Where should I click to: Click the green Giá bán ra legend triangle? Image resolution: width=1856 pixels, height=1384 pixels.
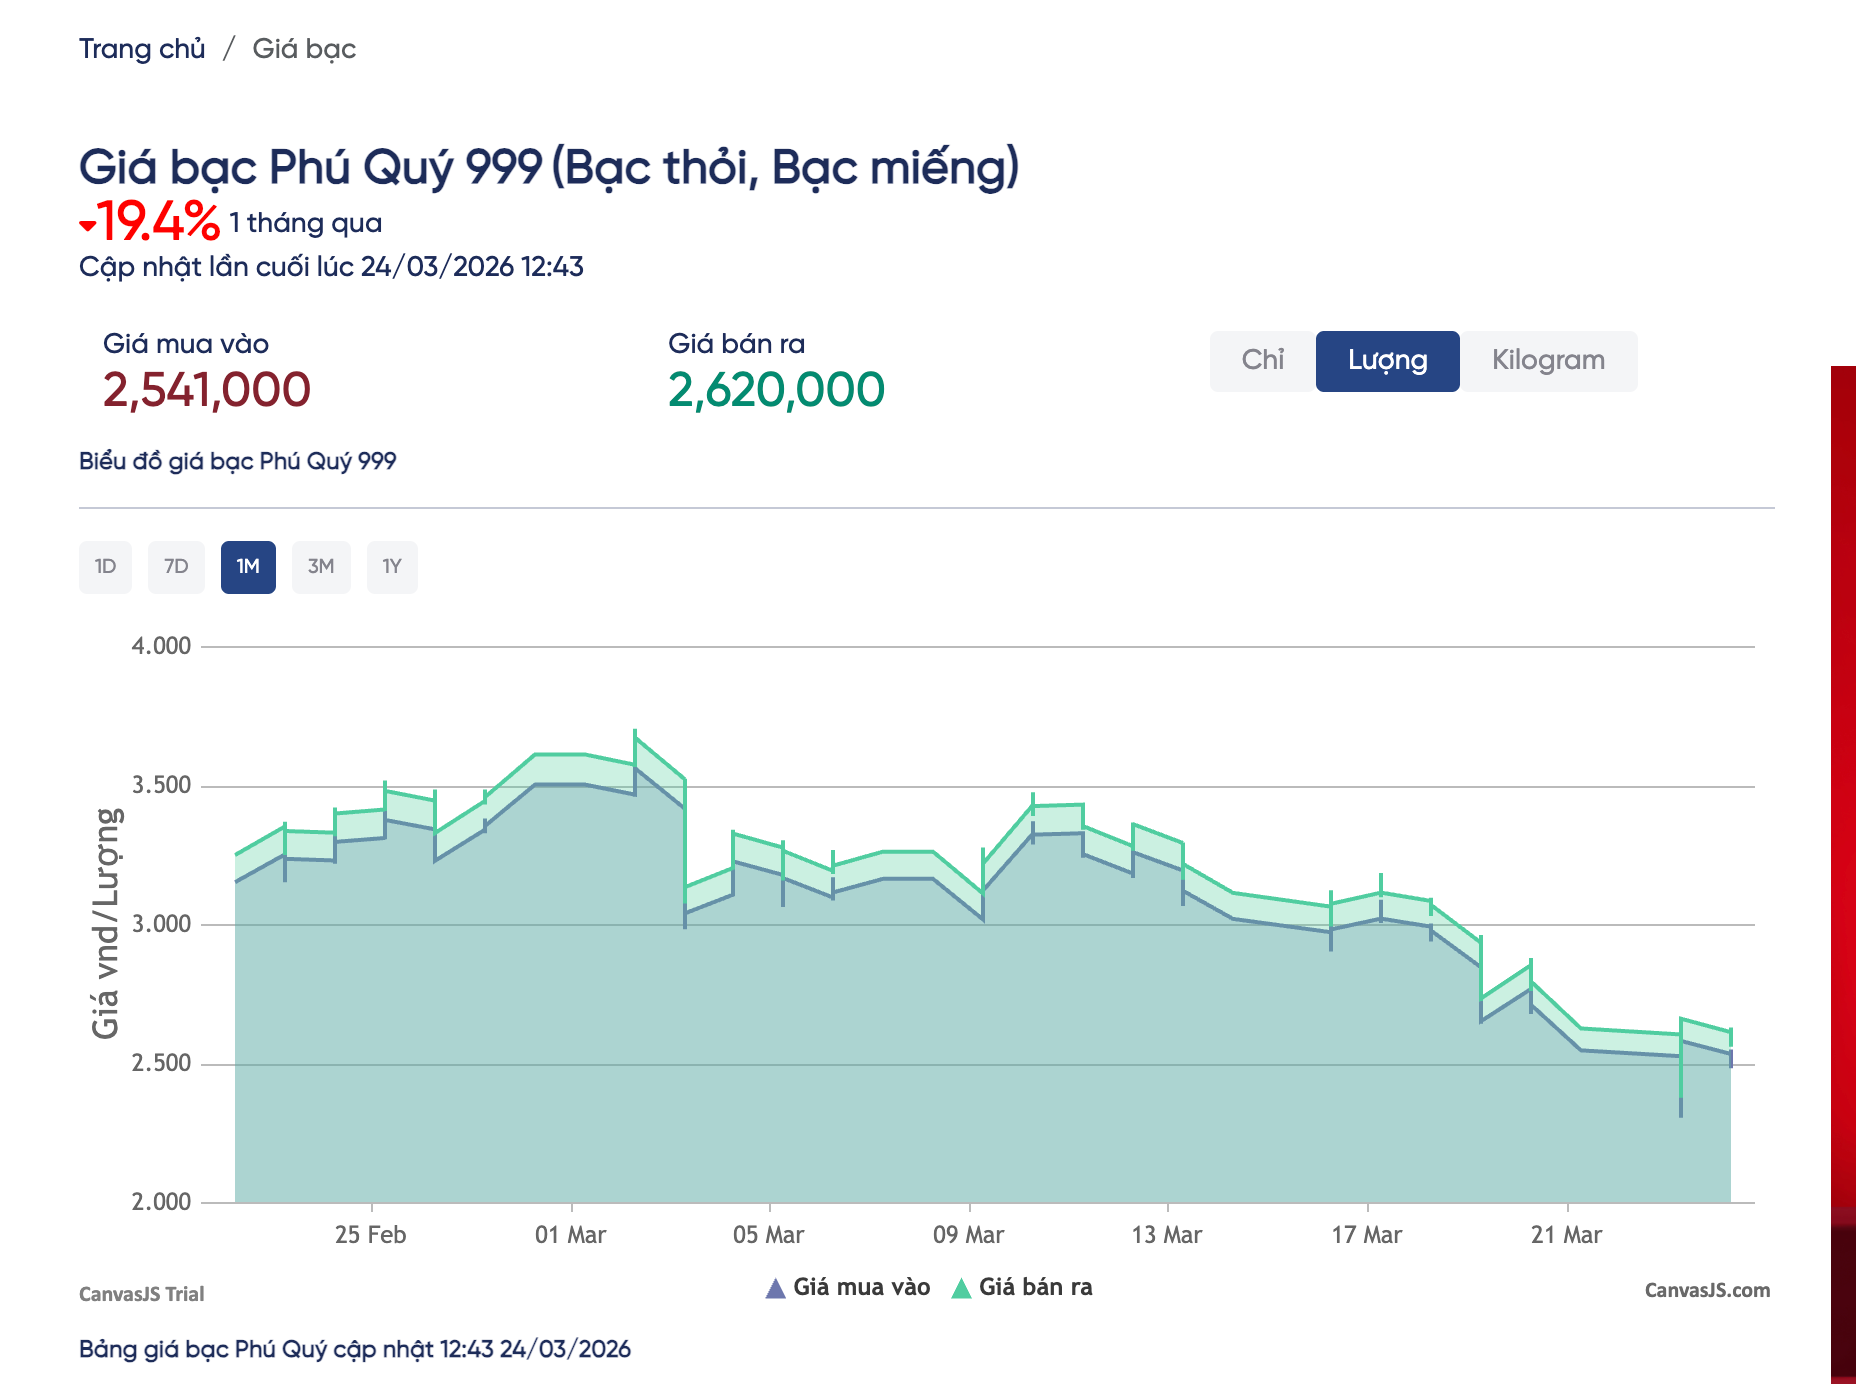coord(961,1288)
